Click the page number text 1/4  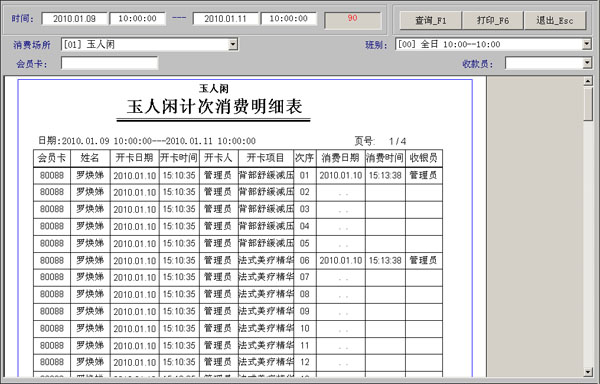(398, 142)
